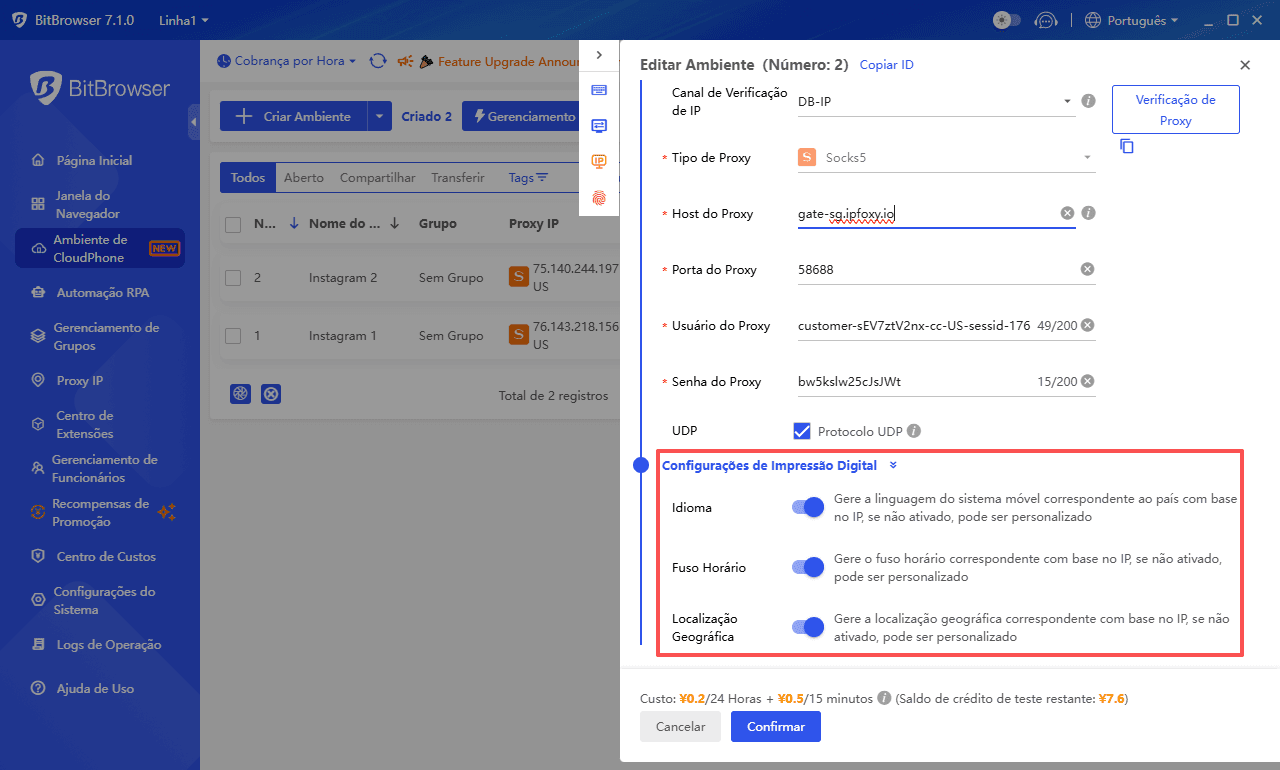Disable the Idioma toggle
Image resolution: width=1280 pixels, height=770 pixels.
(x=807, y=507)
